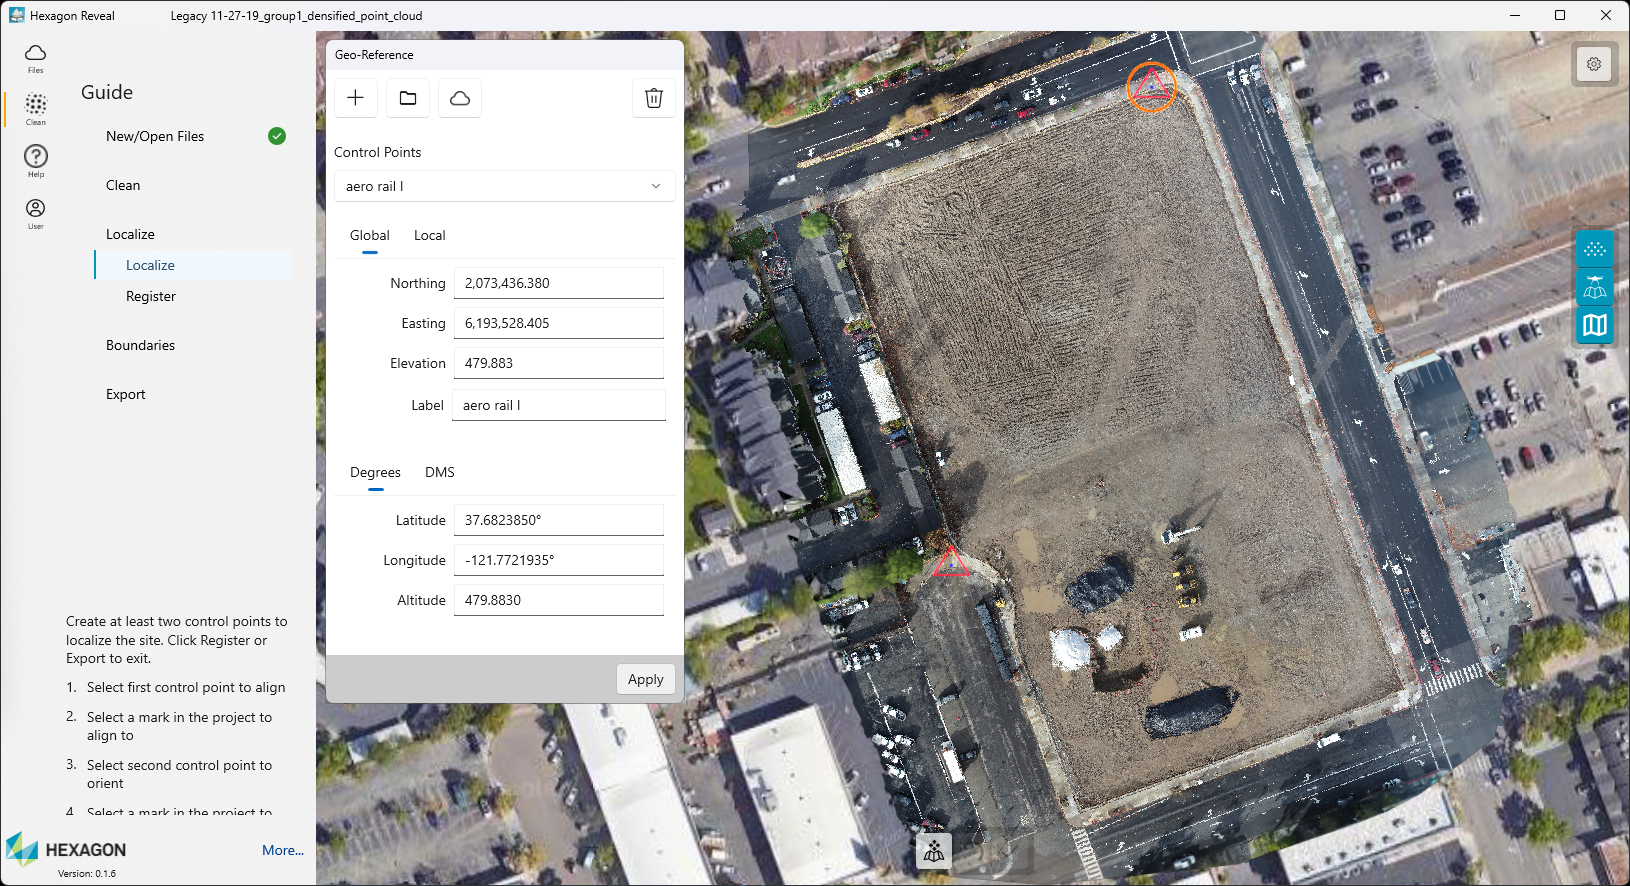Delete control point with trash icon

coord(654,98)
